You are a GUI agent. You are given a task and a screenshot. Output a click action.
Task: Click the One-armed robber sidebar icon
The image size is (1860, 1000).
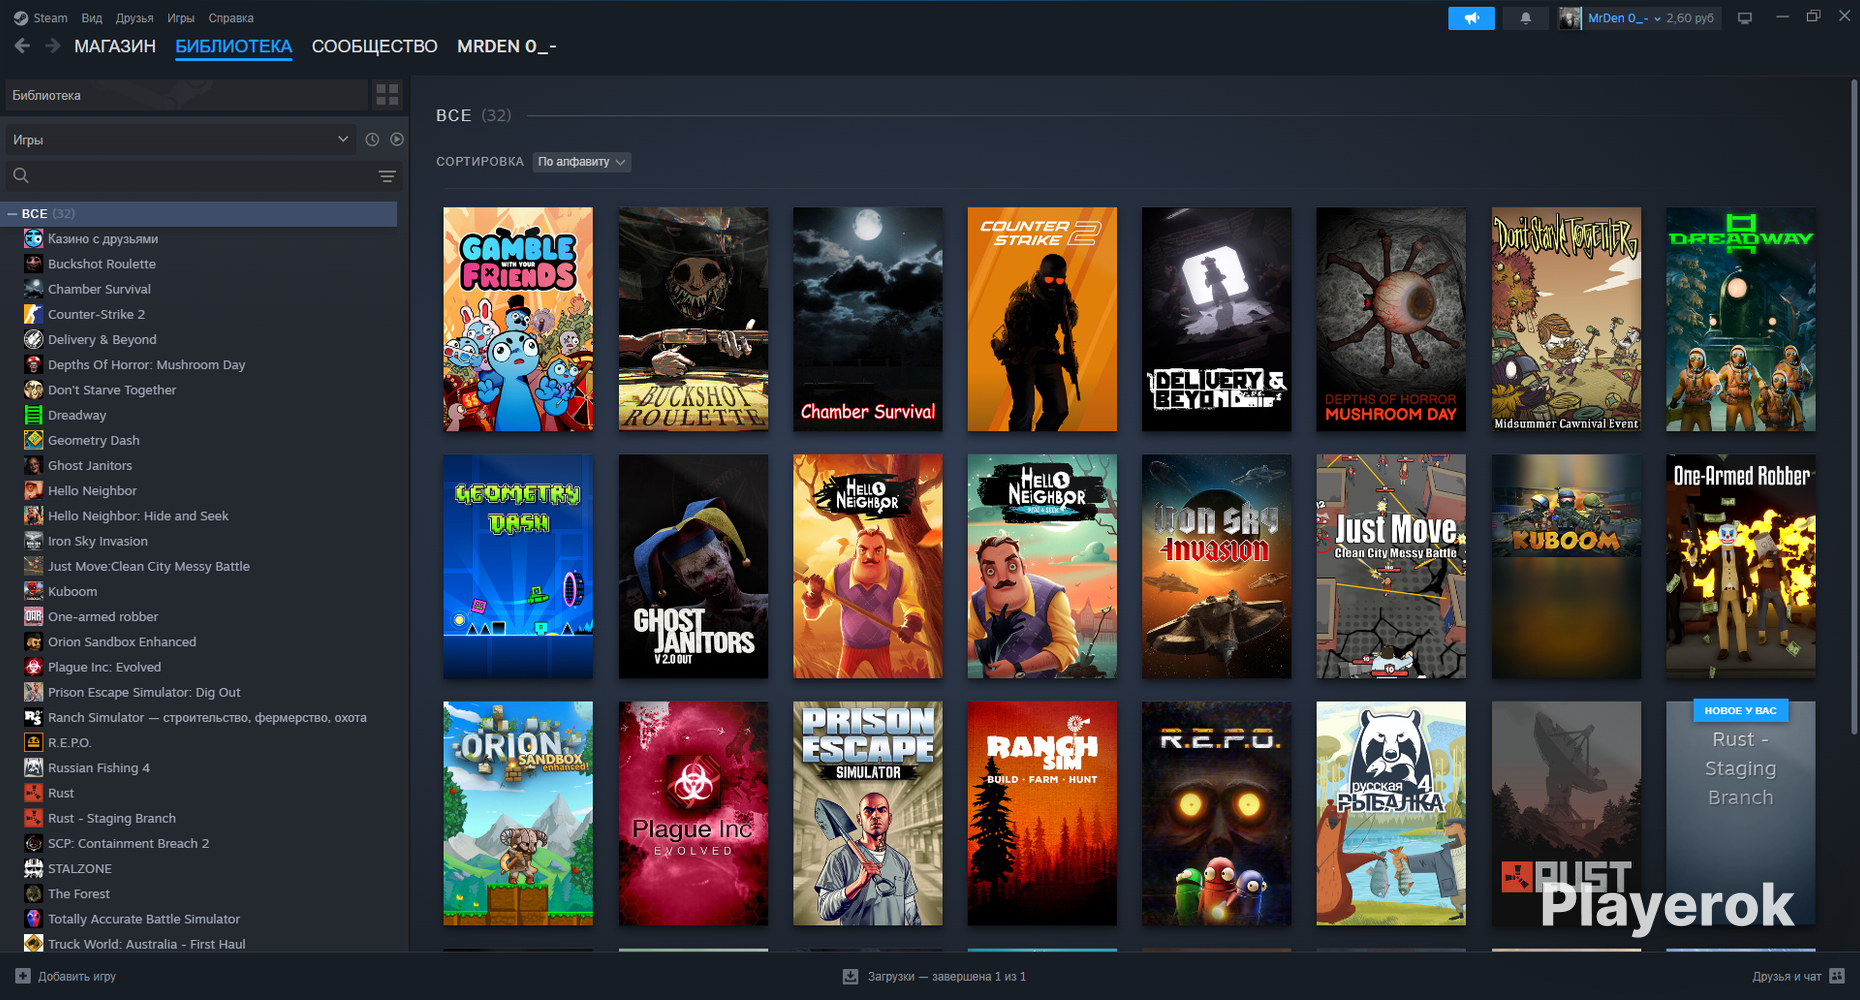point(33,616)
